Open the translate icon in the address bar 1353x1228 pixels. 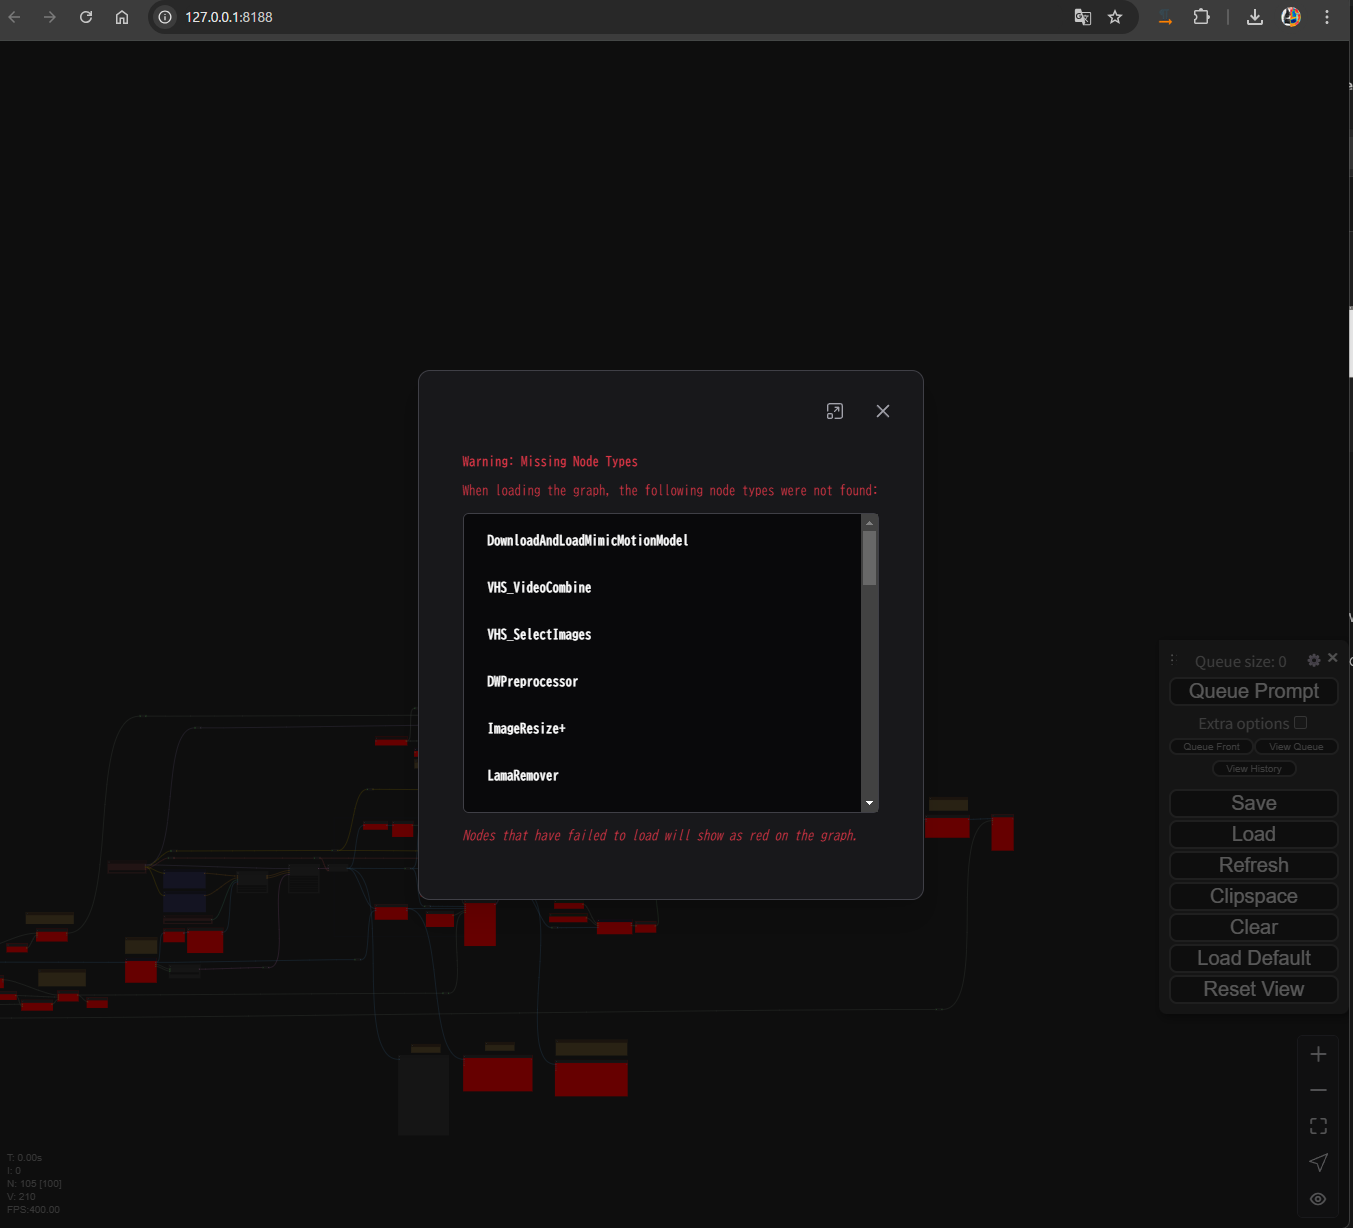pyautogui.click(x=1083, y=17)
